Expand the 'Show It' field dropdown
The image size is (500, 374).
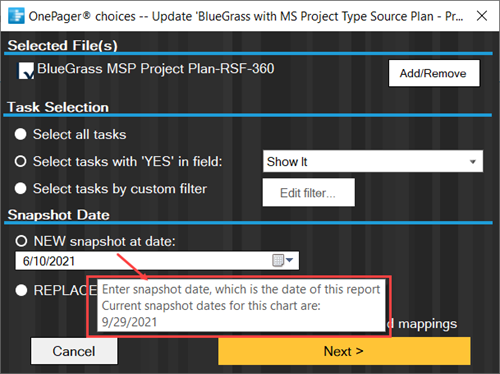(x=373, y=161)
